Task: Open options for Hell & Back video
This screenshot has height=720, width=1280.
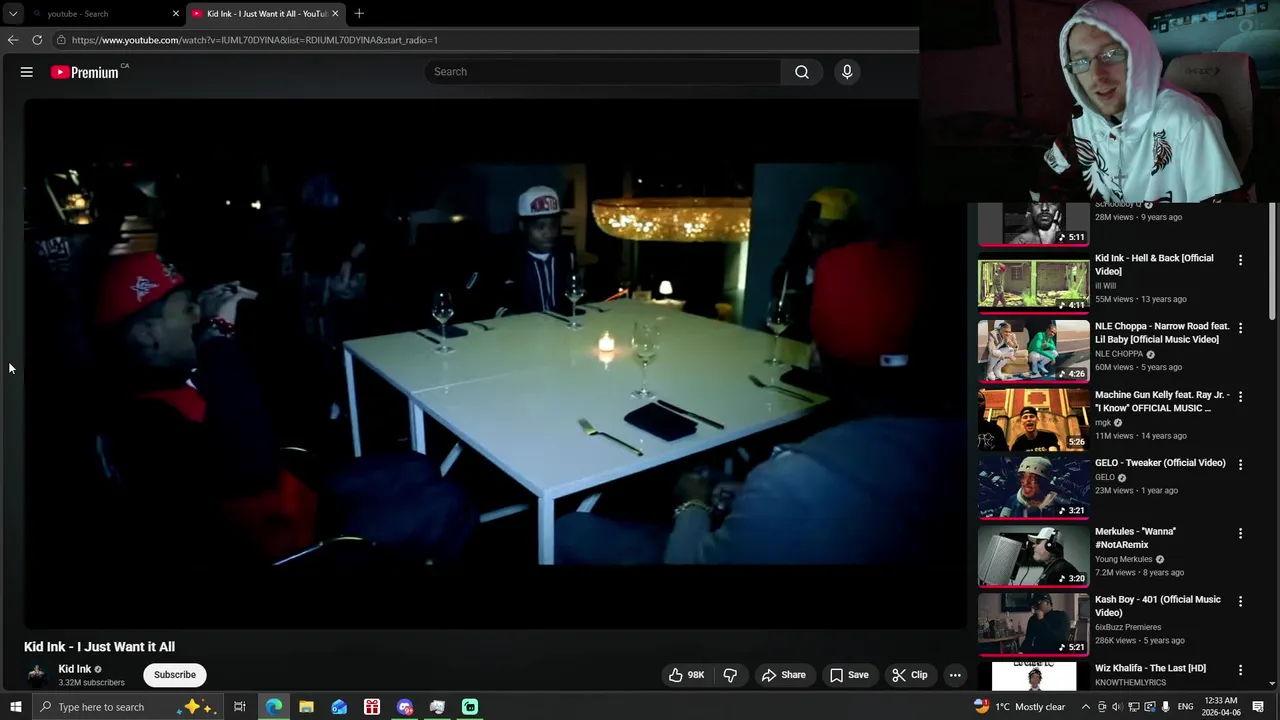Action: click(x=1240, y=260)
